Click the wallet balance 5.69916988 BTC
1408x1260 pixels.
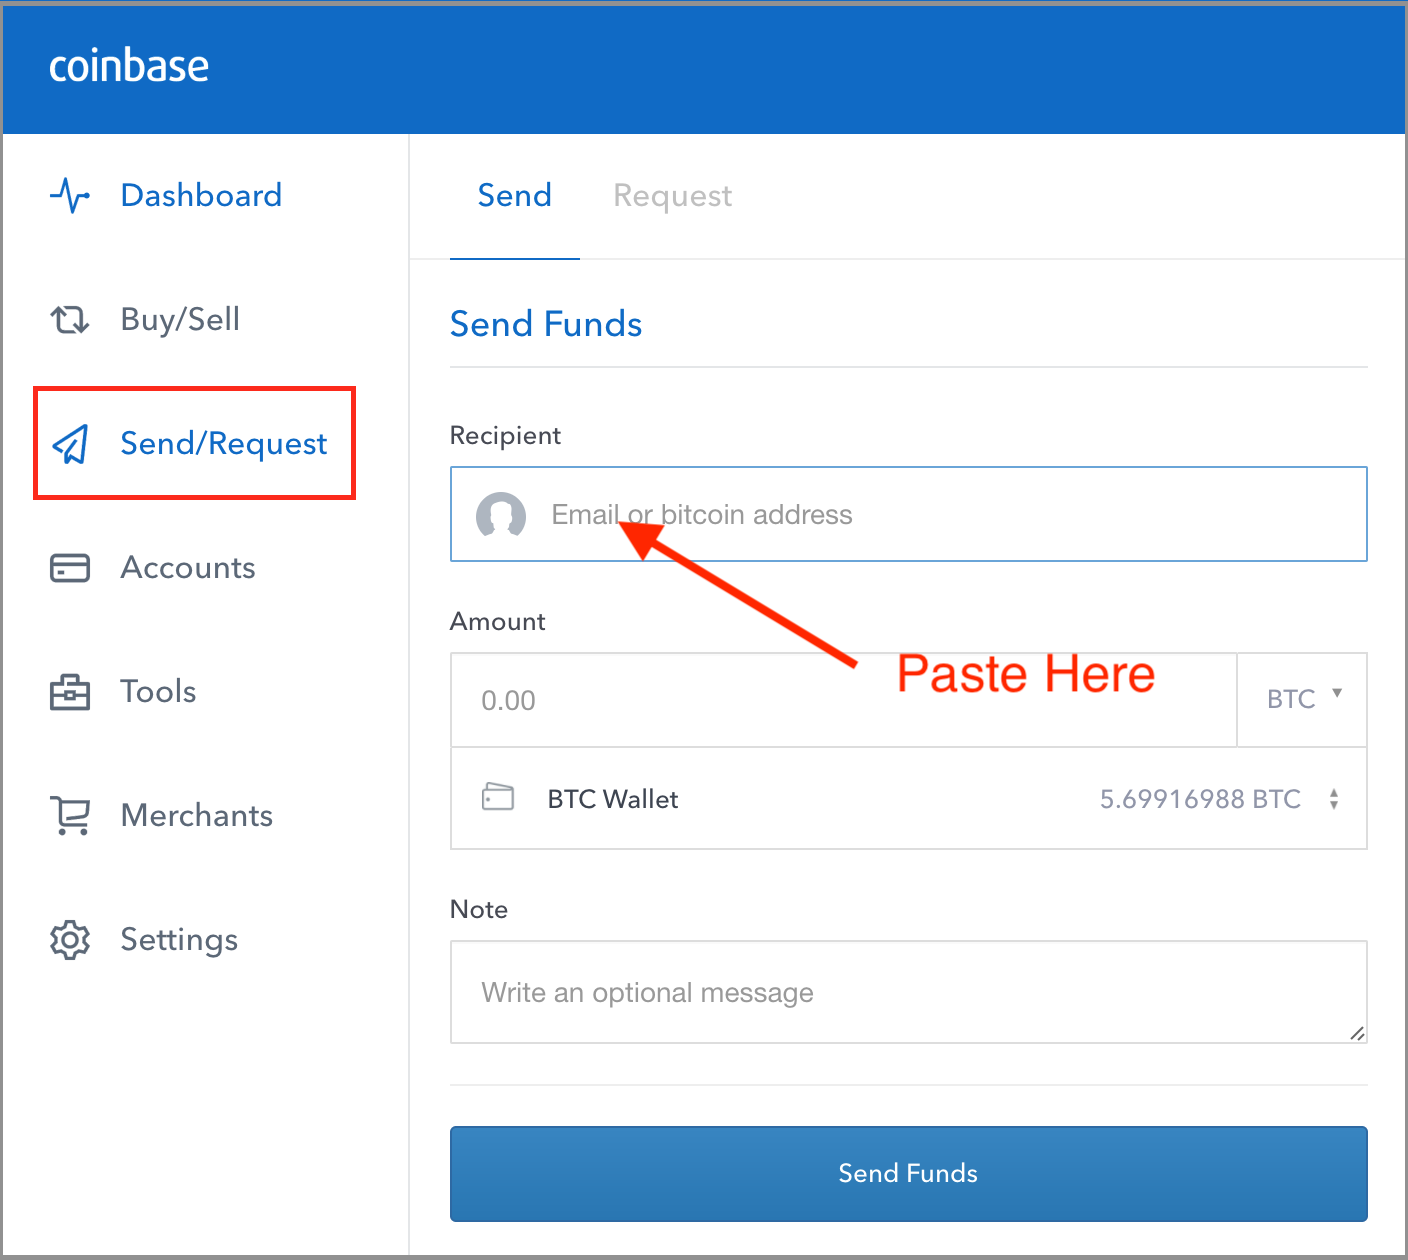pos(1200,799)
